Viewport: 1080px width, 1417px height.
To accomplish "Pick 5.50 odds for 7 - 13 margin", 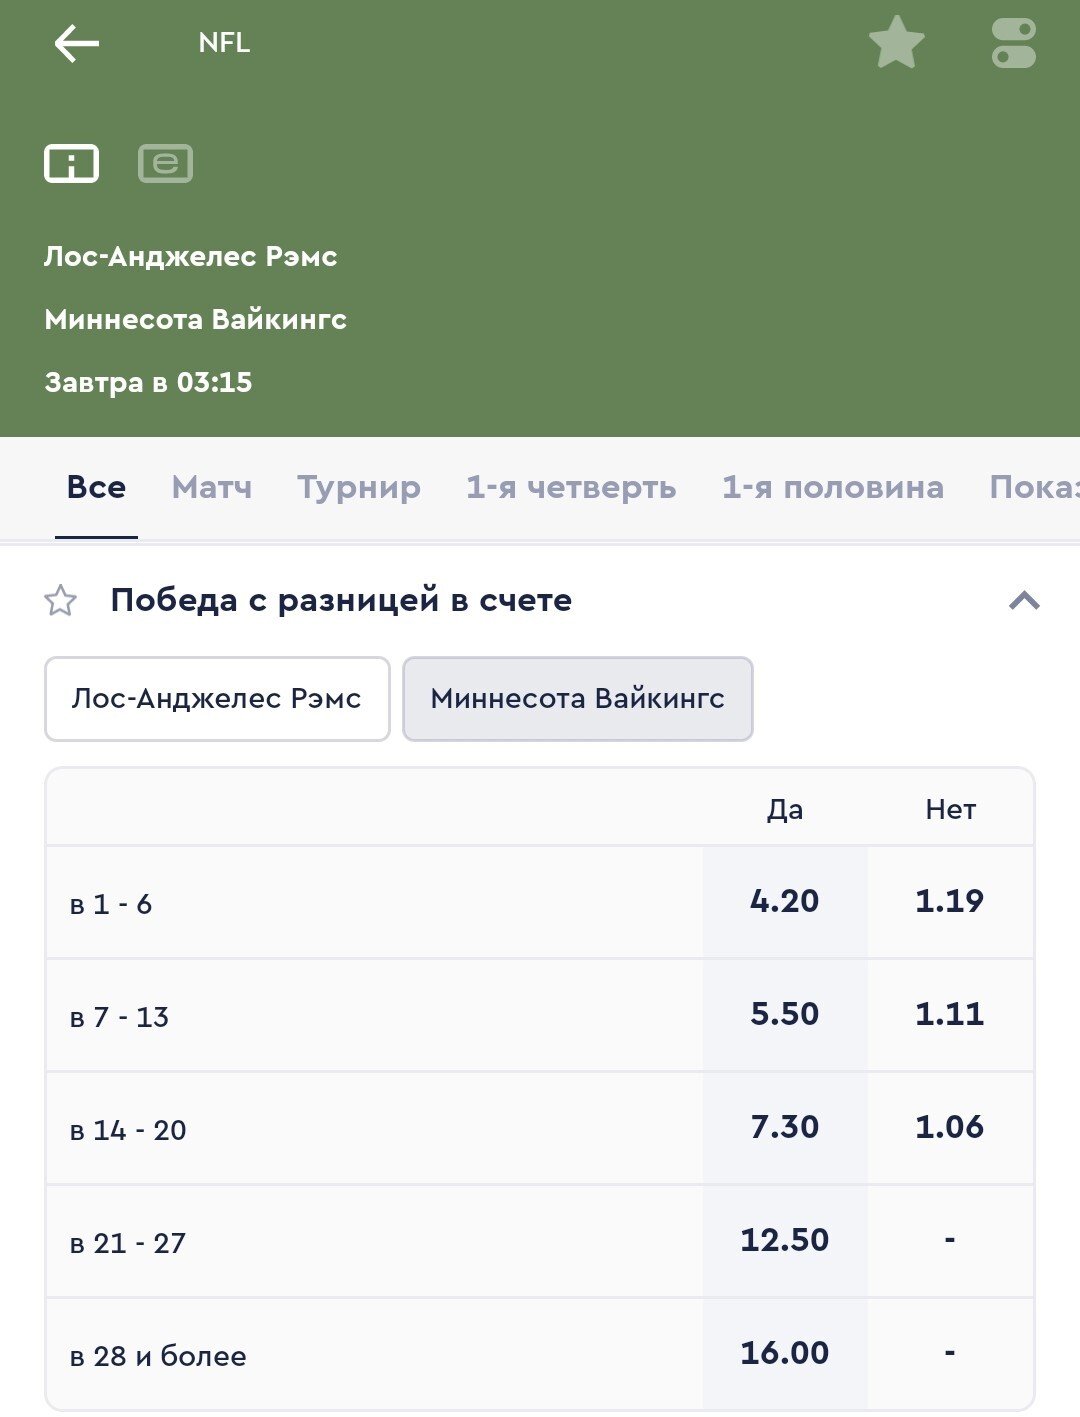I will click(x=785, y=1015).
